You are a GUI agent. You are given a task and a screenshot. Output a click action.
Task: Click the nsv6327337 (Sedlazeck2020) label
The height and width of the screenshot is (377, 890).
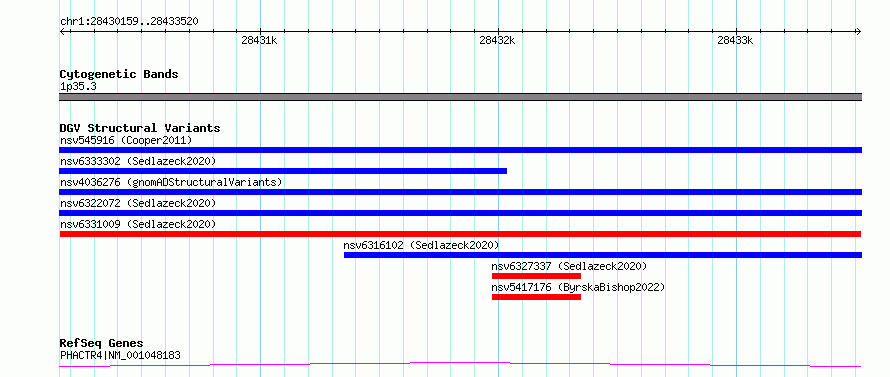569,266
